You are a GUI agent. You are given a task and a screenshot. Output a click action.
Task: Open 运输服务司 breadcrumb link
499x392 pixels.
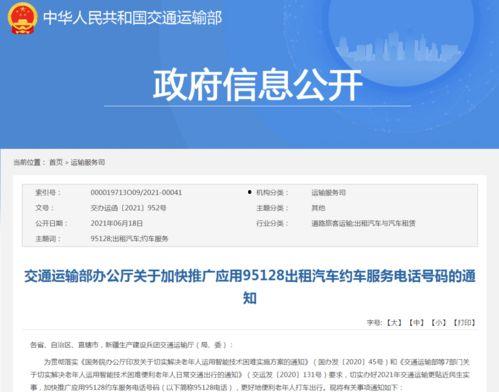tap(88, 162)
